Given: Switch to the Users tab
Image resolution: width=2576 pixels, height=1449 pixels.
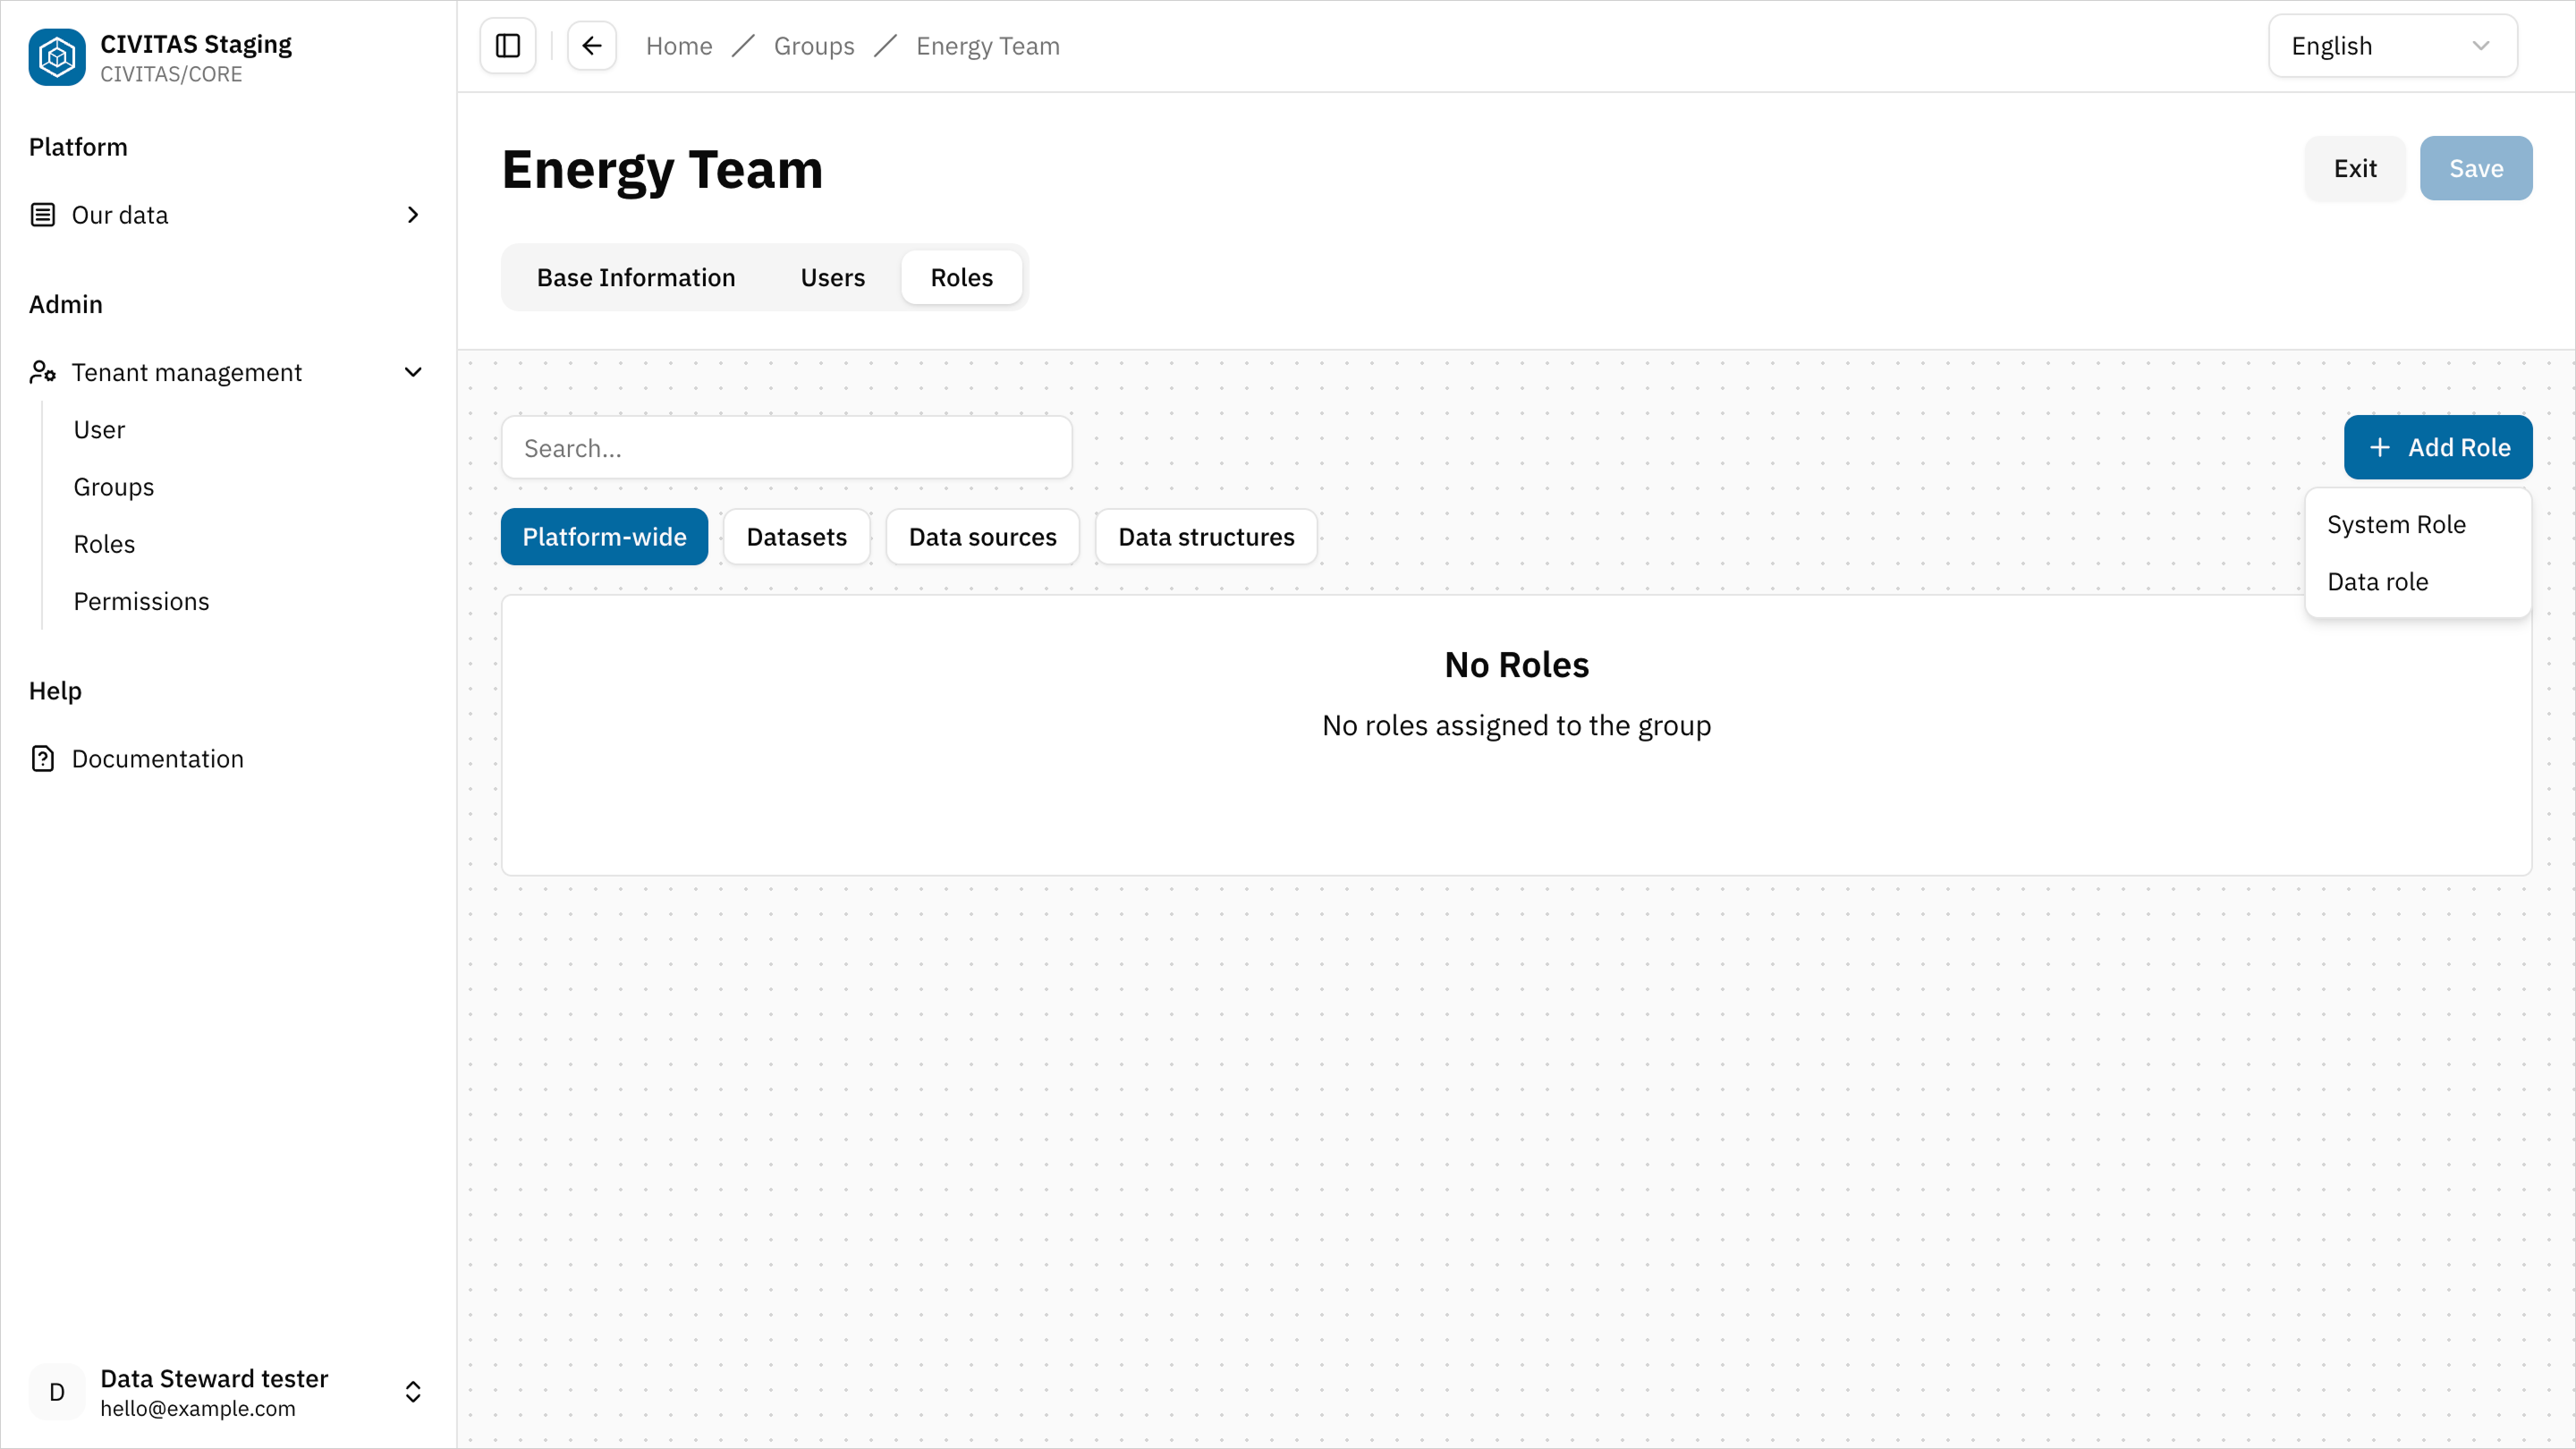Looking at the screenshot, I should point(832,277).
